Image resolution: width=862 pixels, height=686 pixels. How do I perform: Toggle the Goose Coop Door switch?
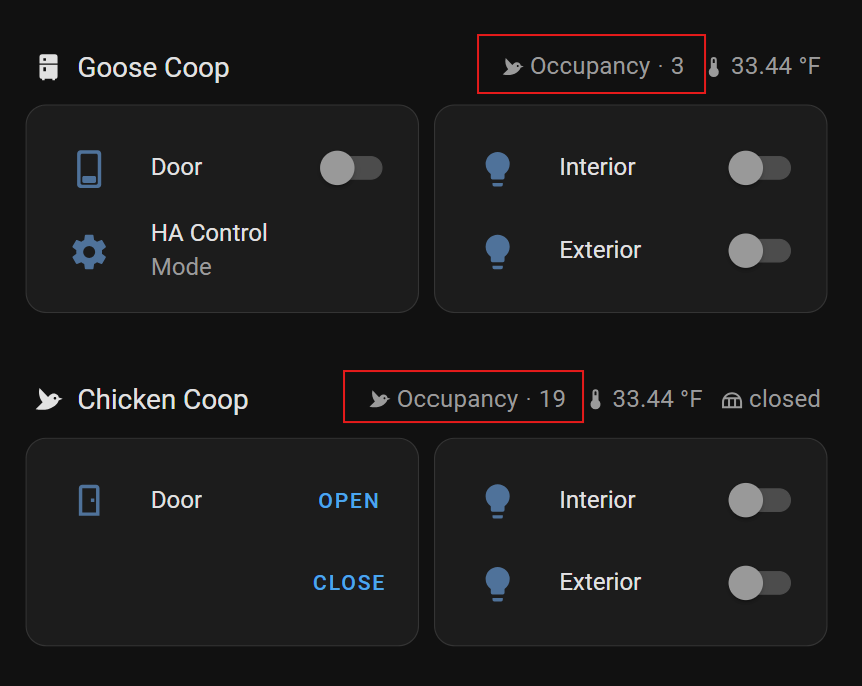[351, 168]
